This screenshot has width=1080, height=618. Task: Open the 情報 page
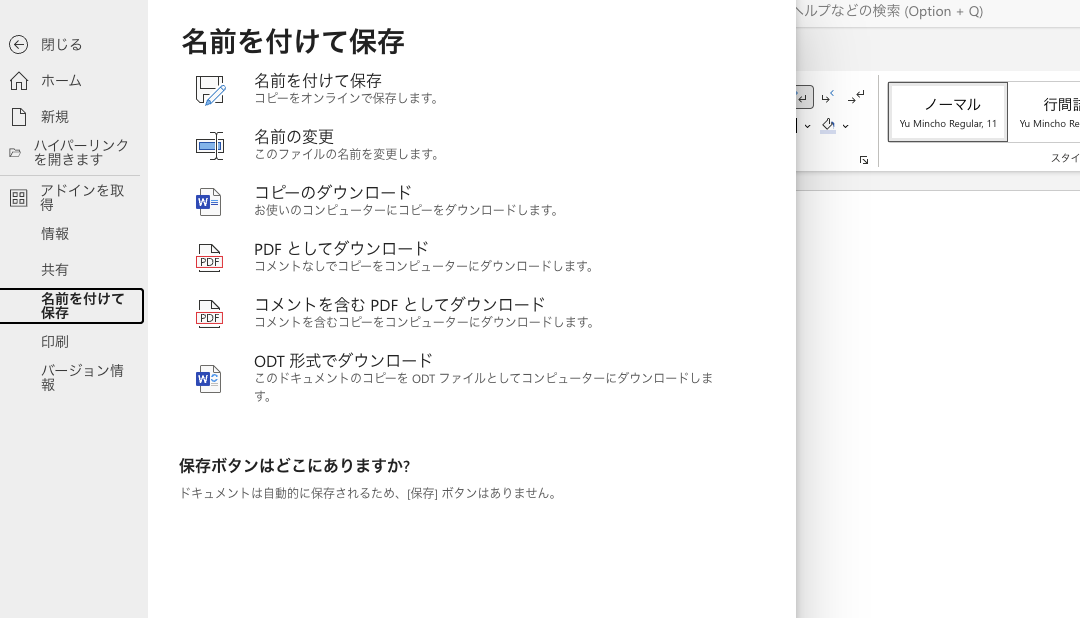point(55,234)
